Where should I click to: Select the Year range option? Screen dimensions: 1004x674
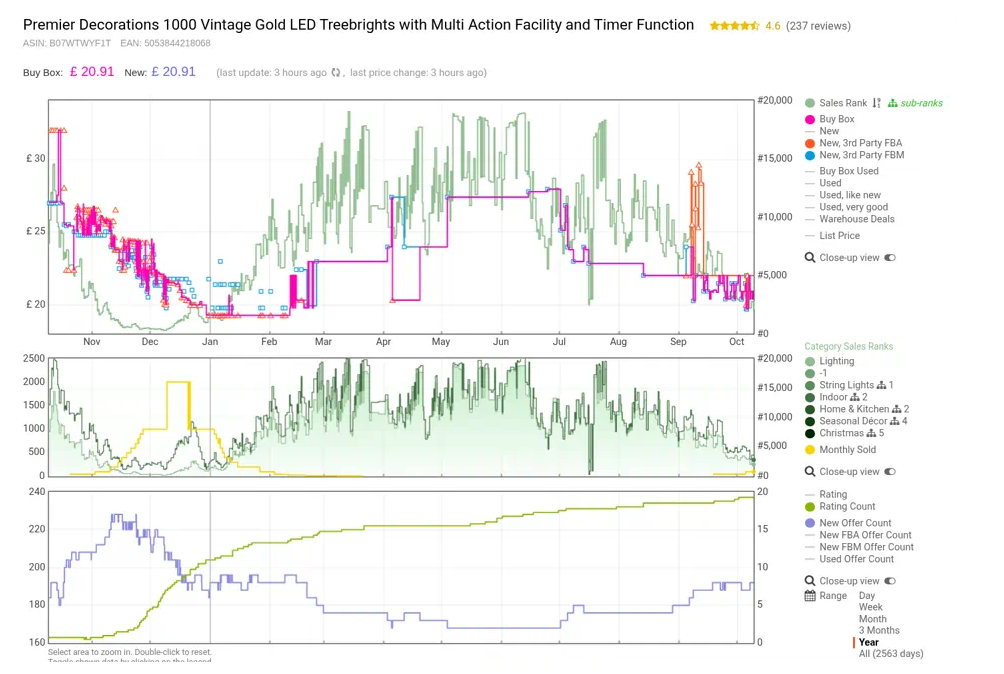point(869,643)
